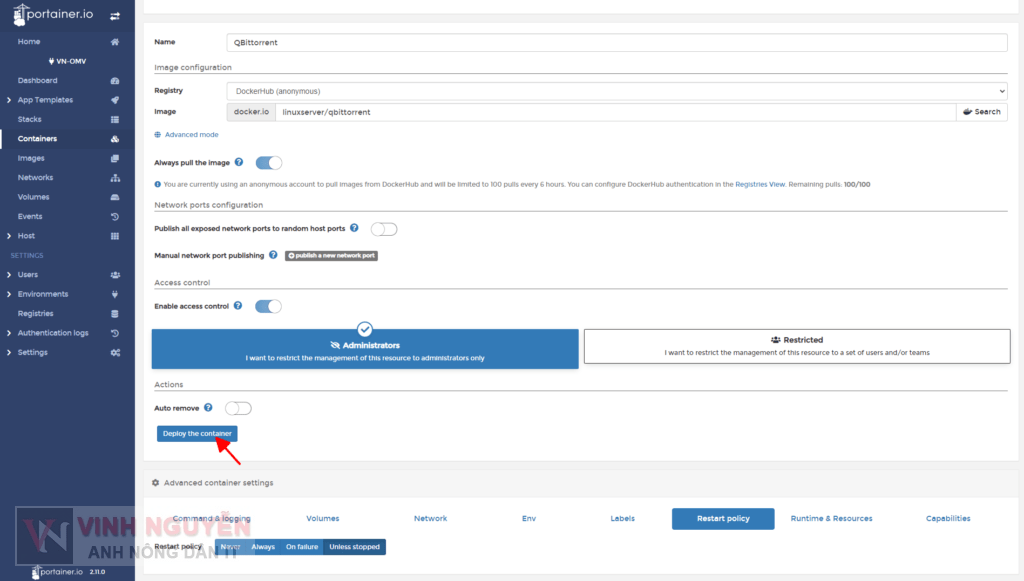The height and width of the screenshot is (581, 1024).
Task: Select the Unless stopped restart policy
Action: point(354,547)
